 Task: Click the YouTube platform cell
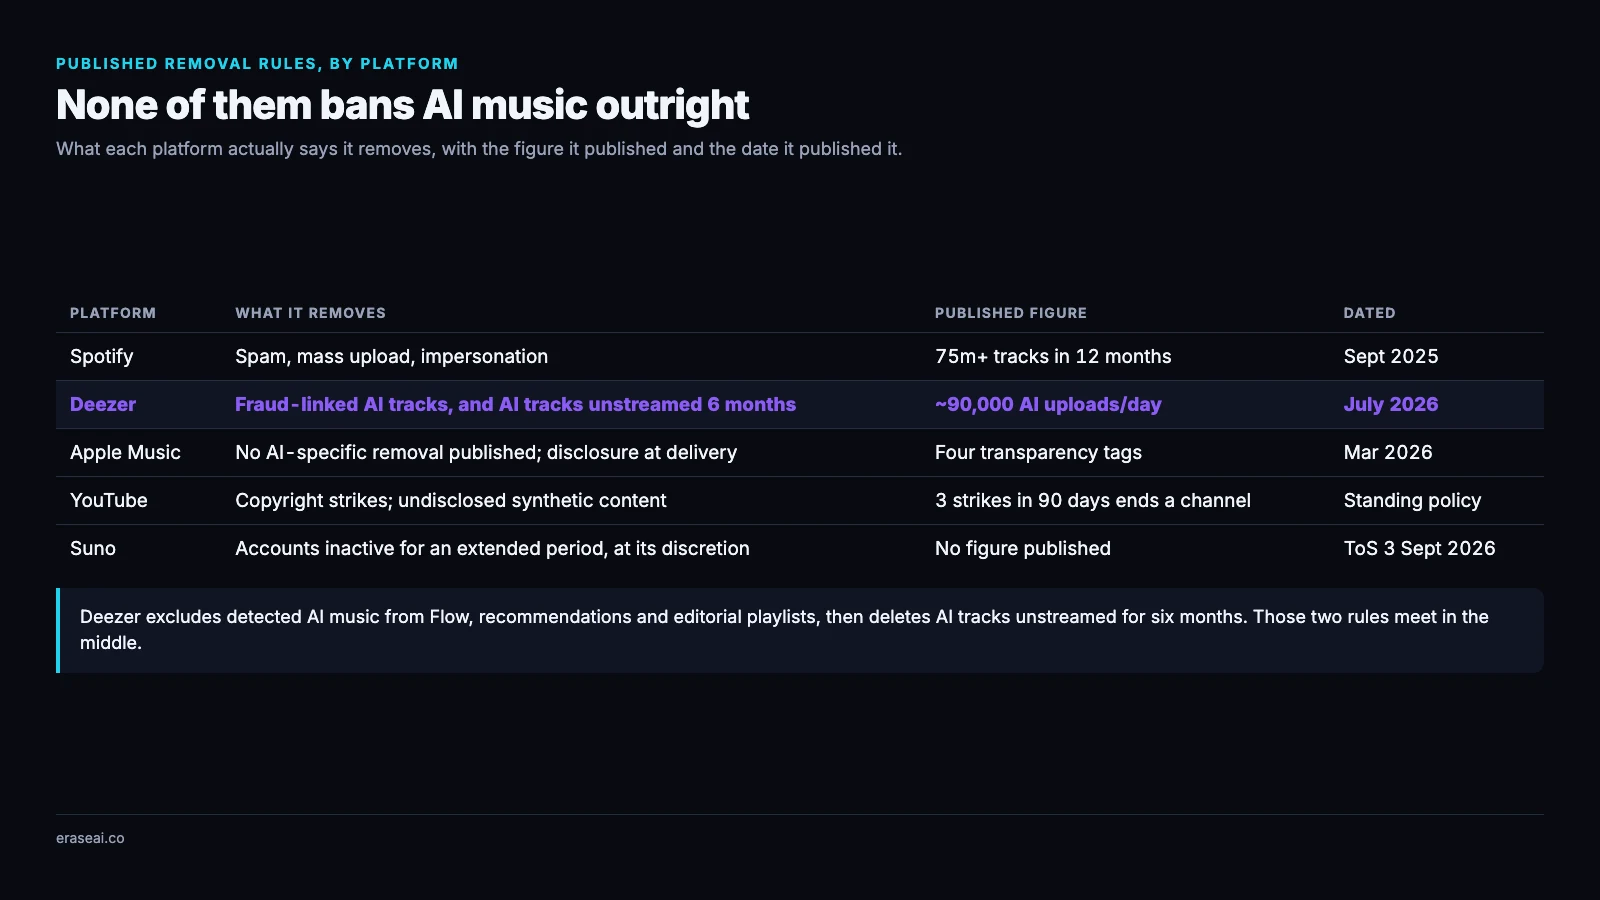click(x=108, y=500)
